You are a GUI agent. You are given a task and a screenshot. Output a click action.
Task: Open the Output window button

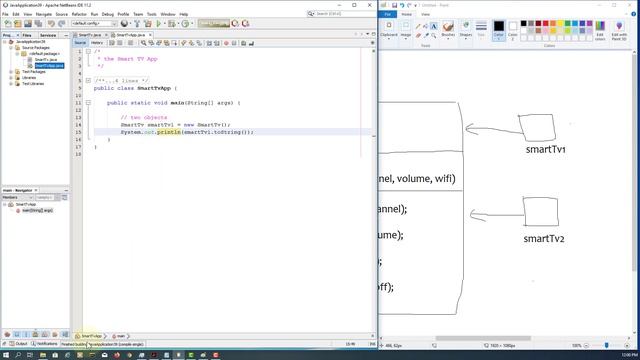[x=18, y=344]
